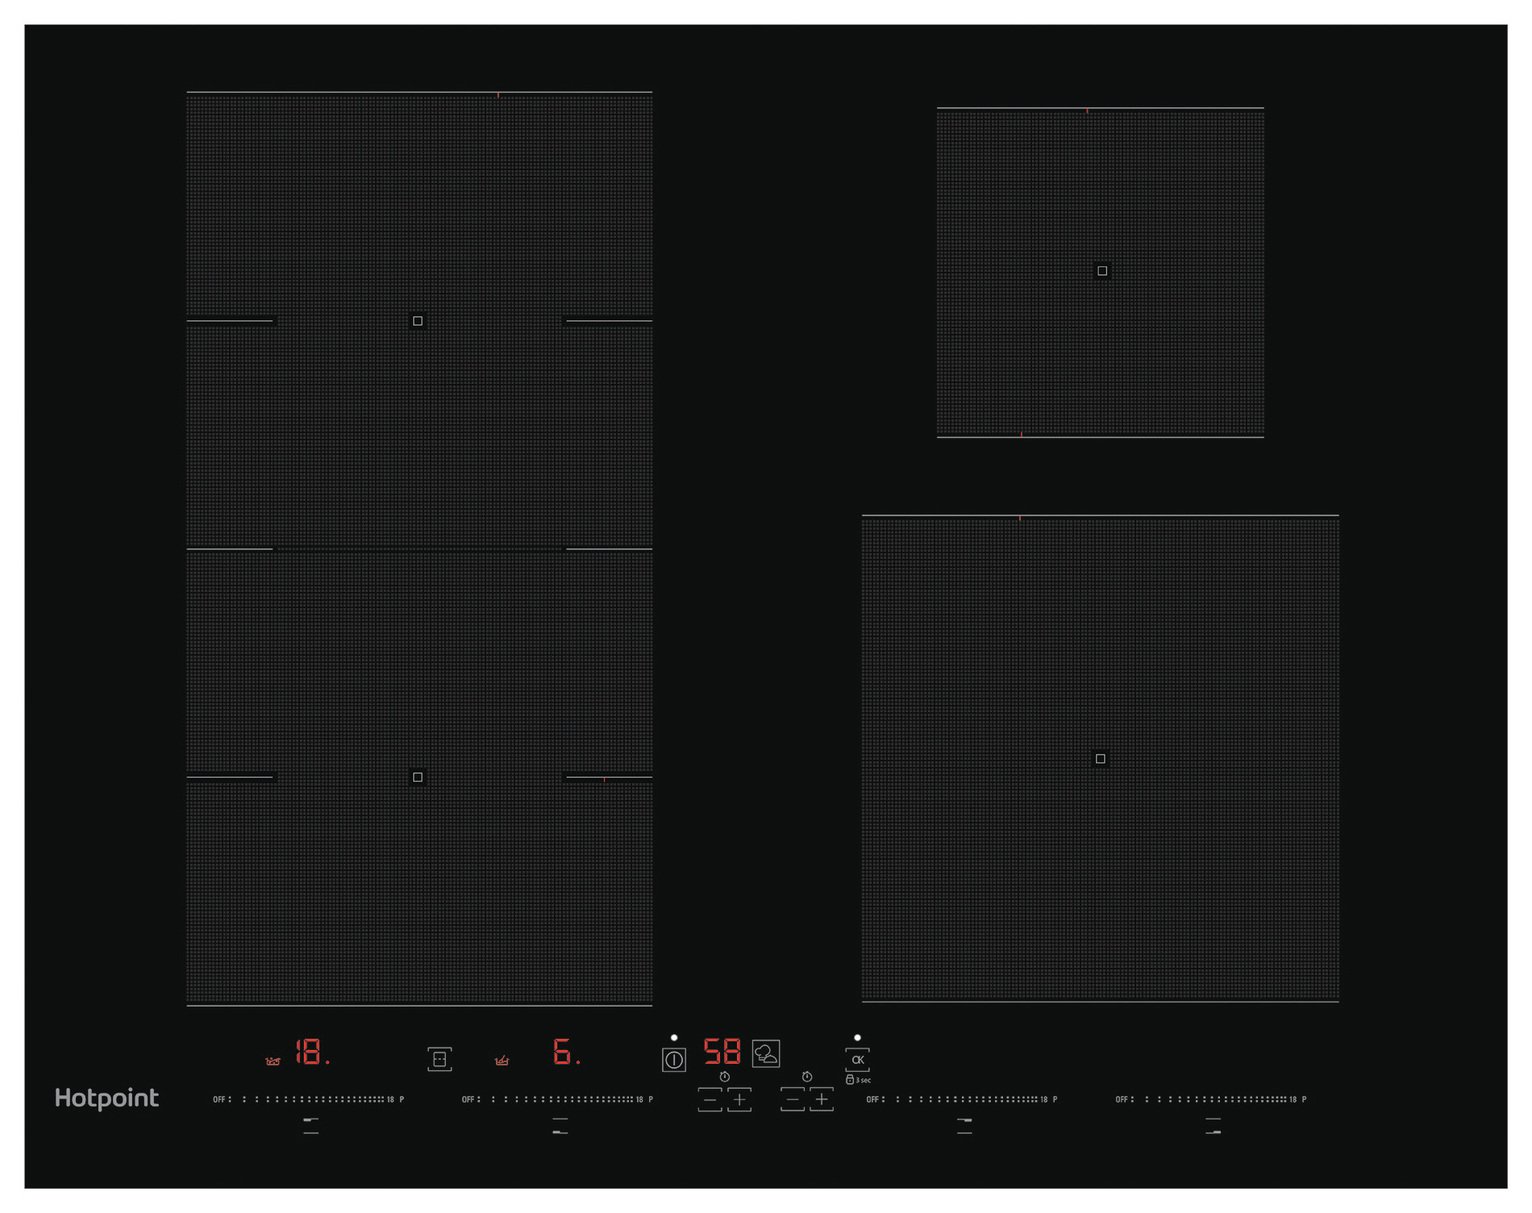
Task: Select P boost on second zone slider
Action: tap(651, 1099)
